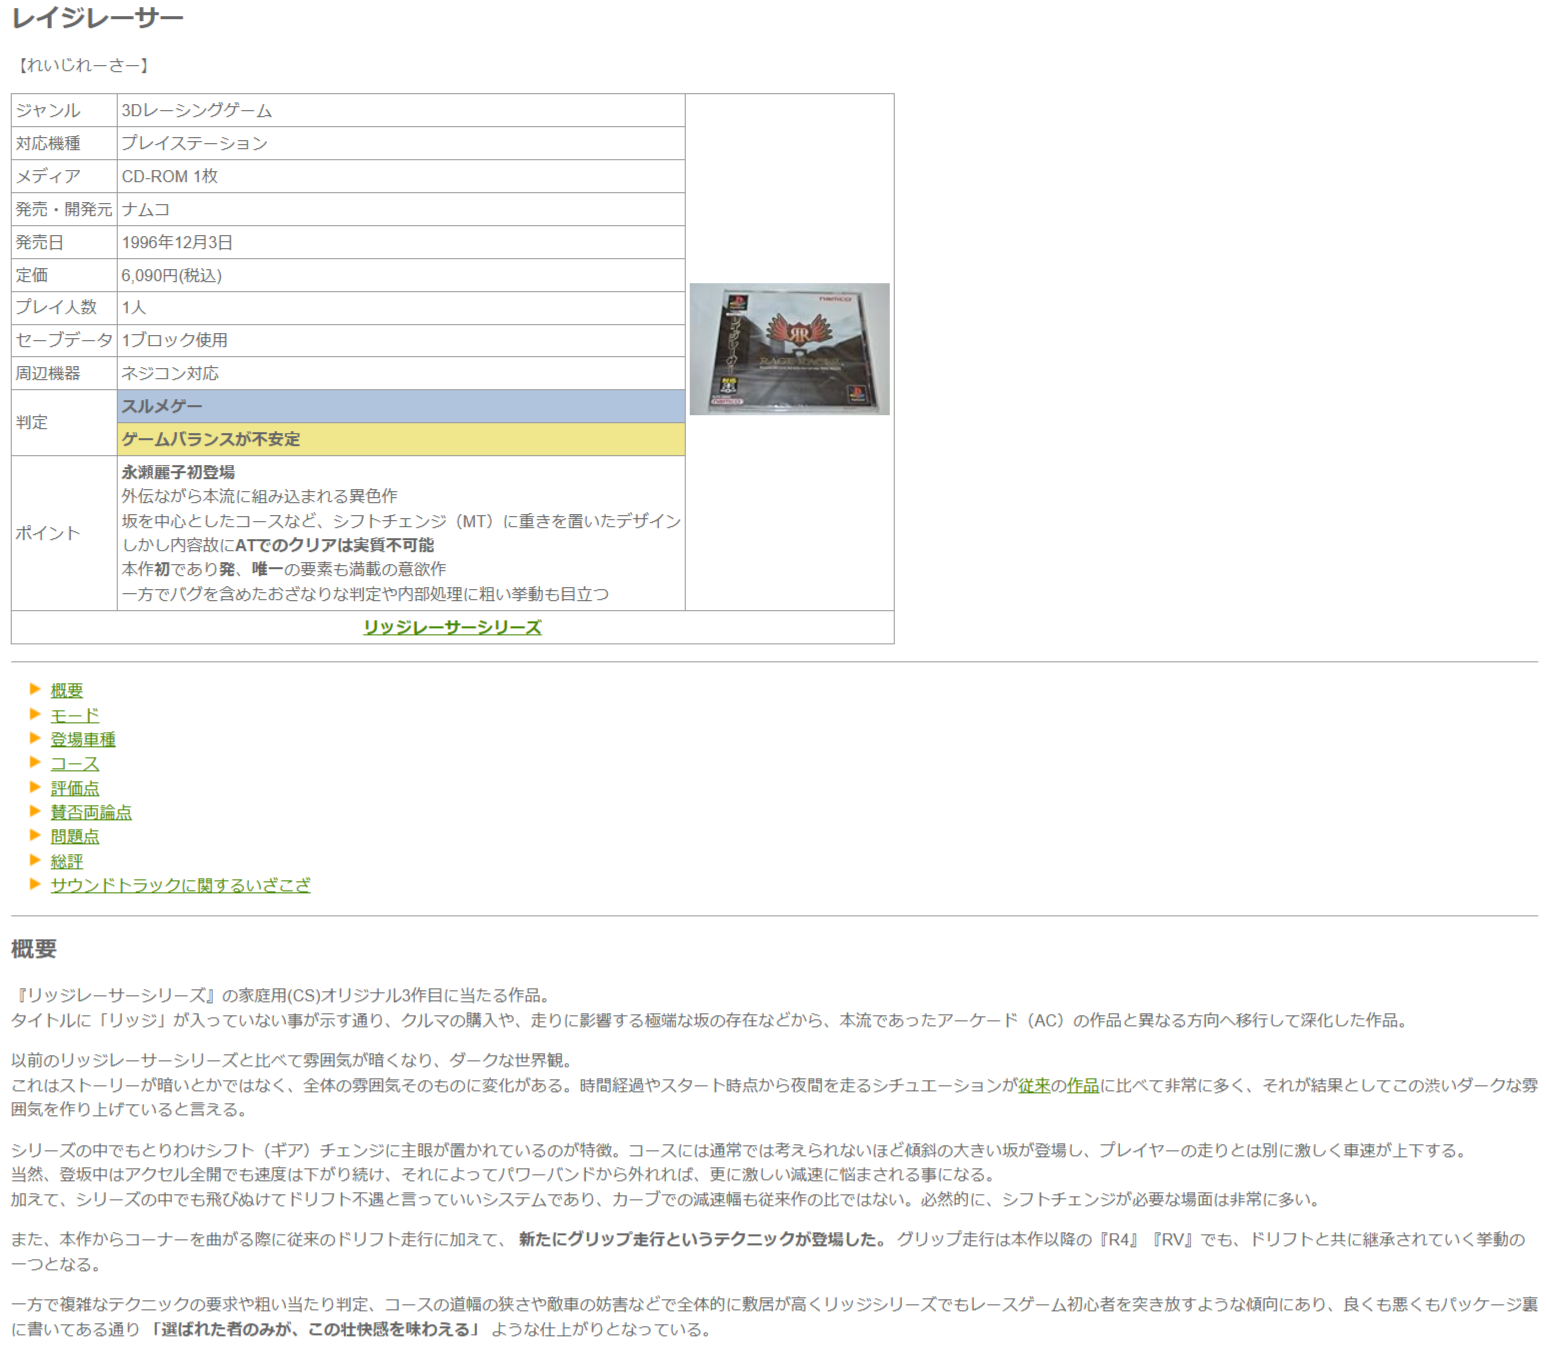Click the yellow ゲームバランスが不安定 rating cell
Screen dimensions: 1546x1352
[401, 439]
